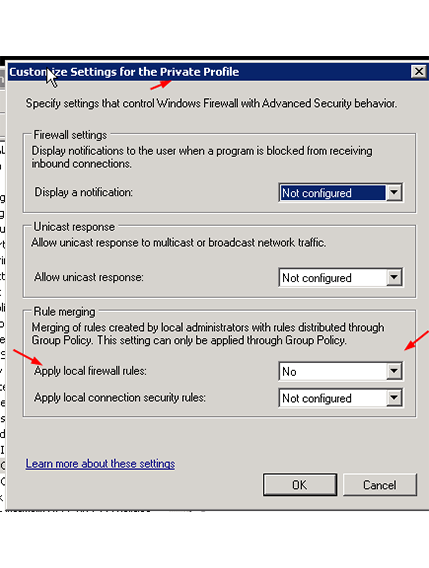The width and height of the screenshot is (429, 568).
Task: Open the Apply local firewall rules arrow
Action: click(x=394, y=371)
